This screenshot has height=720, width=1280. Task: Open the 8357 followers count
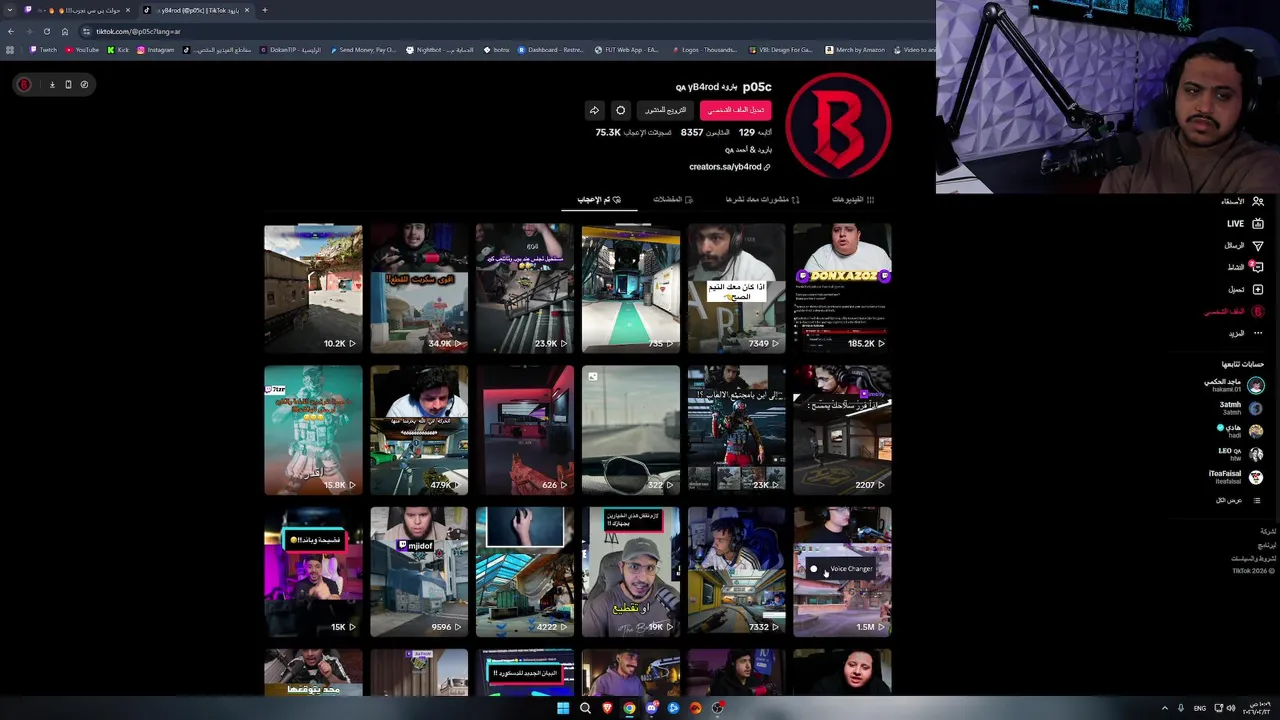pyautogui.click(x=705, y=132)
